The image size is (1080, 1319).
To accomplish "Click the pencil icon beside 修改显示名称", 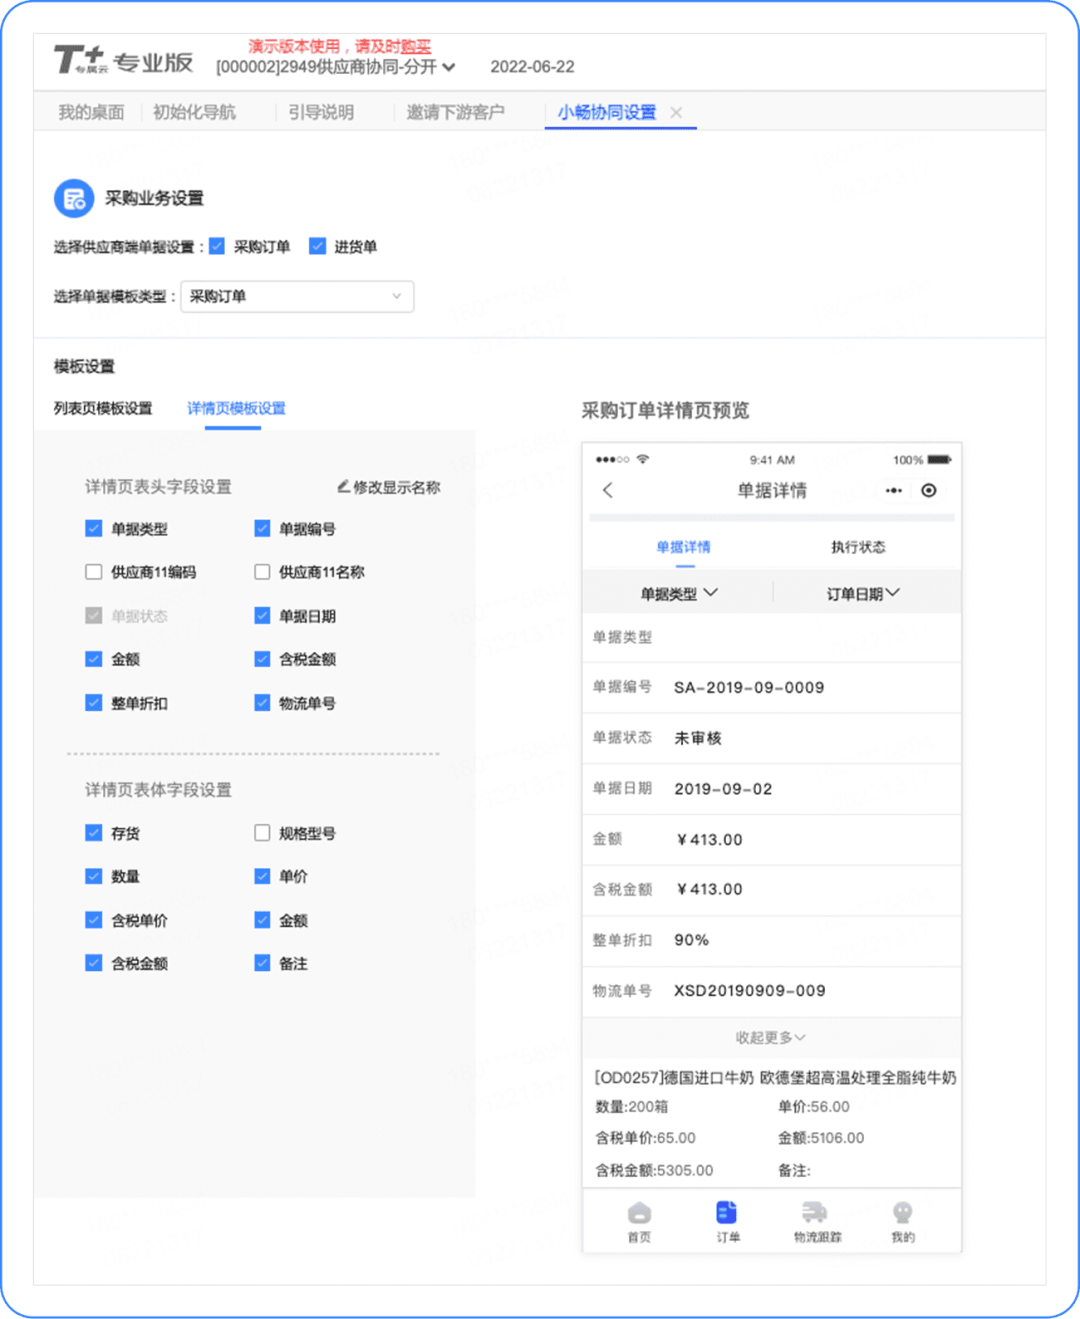I will click(x=343, y=486).
